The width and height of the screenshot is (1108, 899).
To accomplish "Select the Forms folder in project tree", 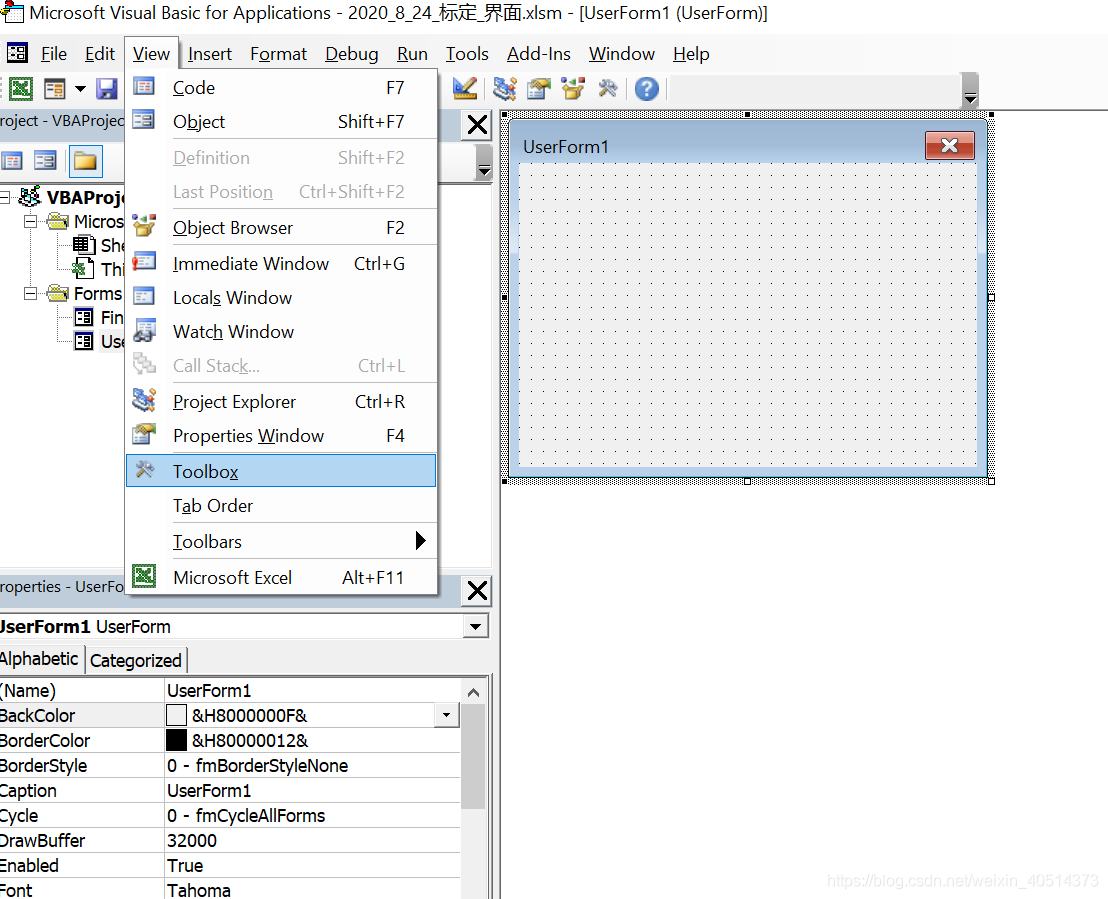I will click(x=98, y=293).
